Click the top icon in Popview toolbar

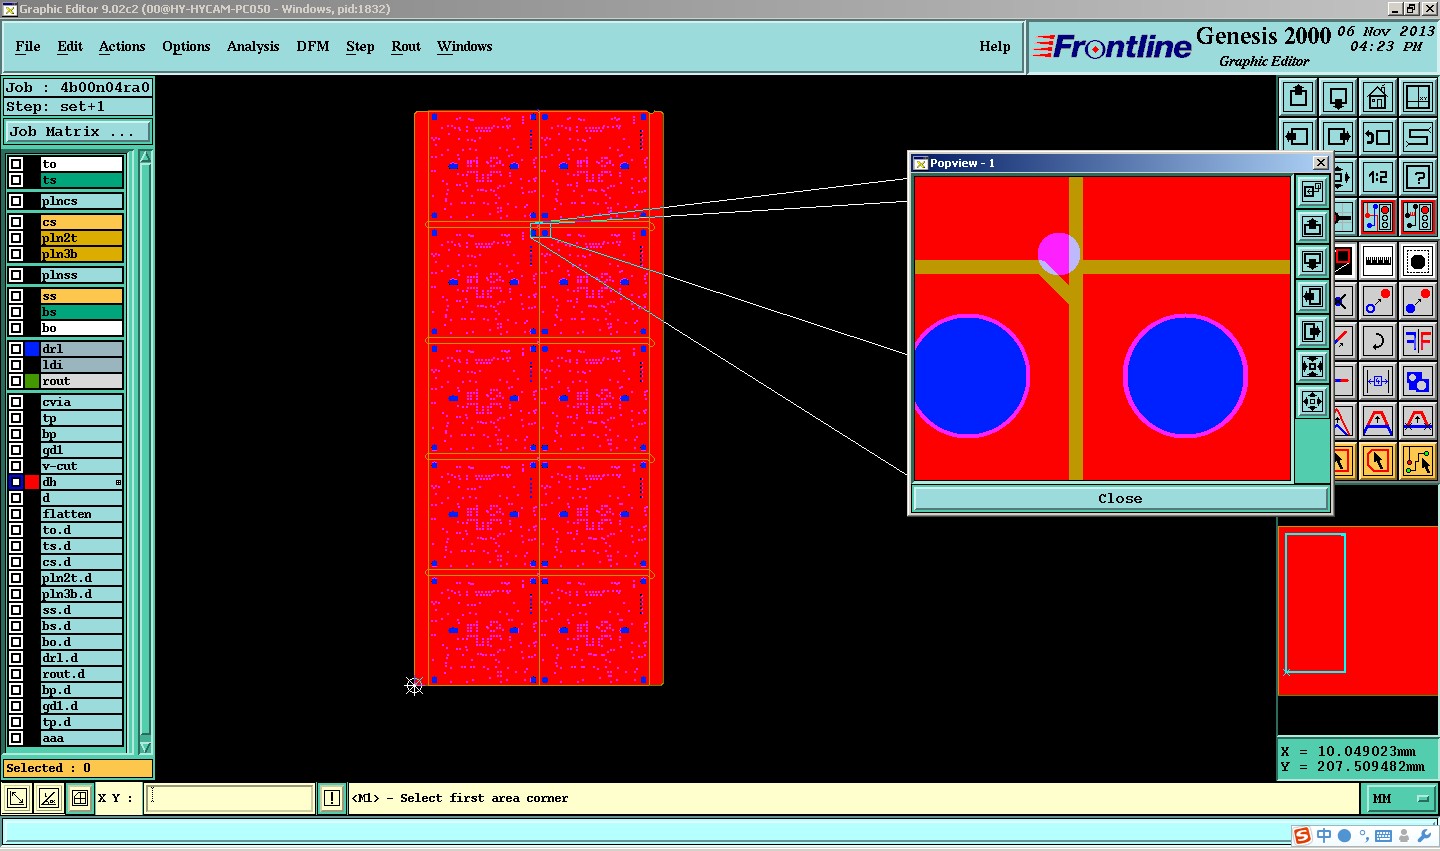coord(1312,191)
